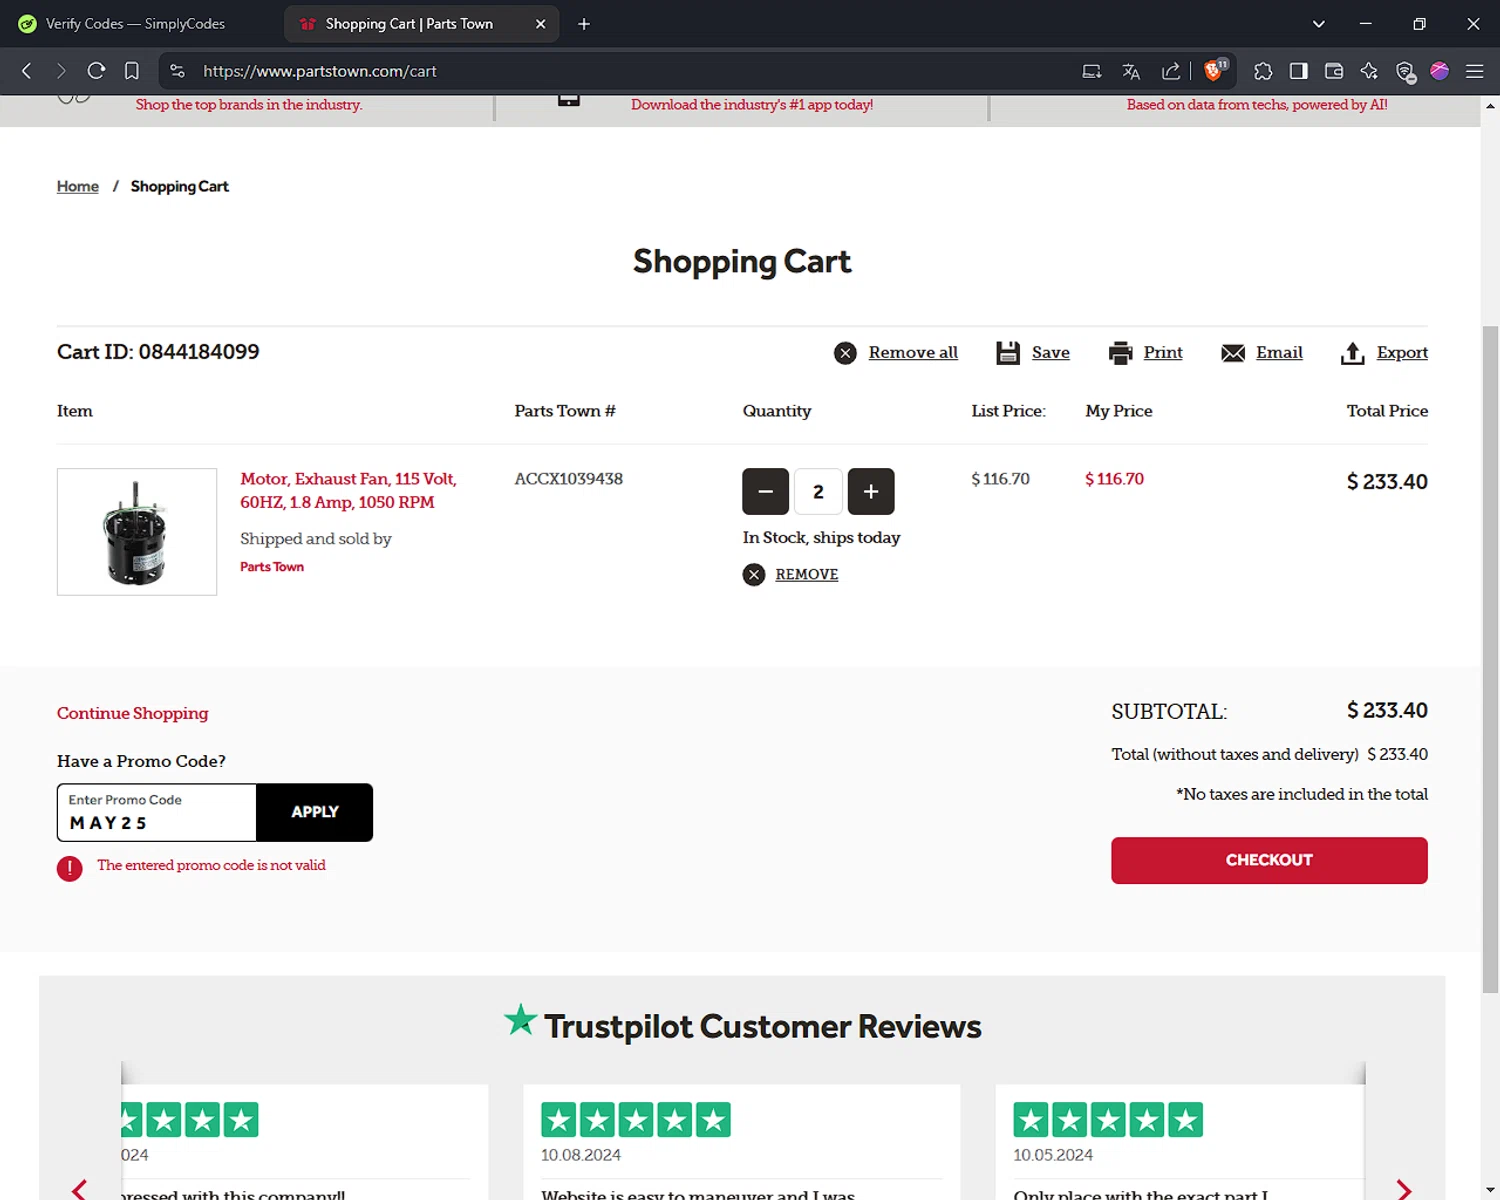The width and height of the screenshot is (1500, 1200).
Task: Open the Brave wallet icon
Action: pos(1334,71)
